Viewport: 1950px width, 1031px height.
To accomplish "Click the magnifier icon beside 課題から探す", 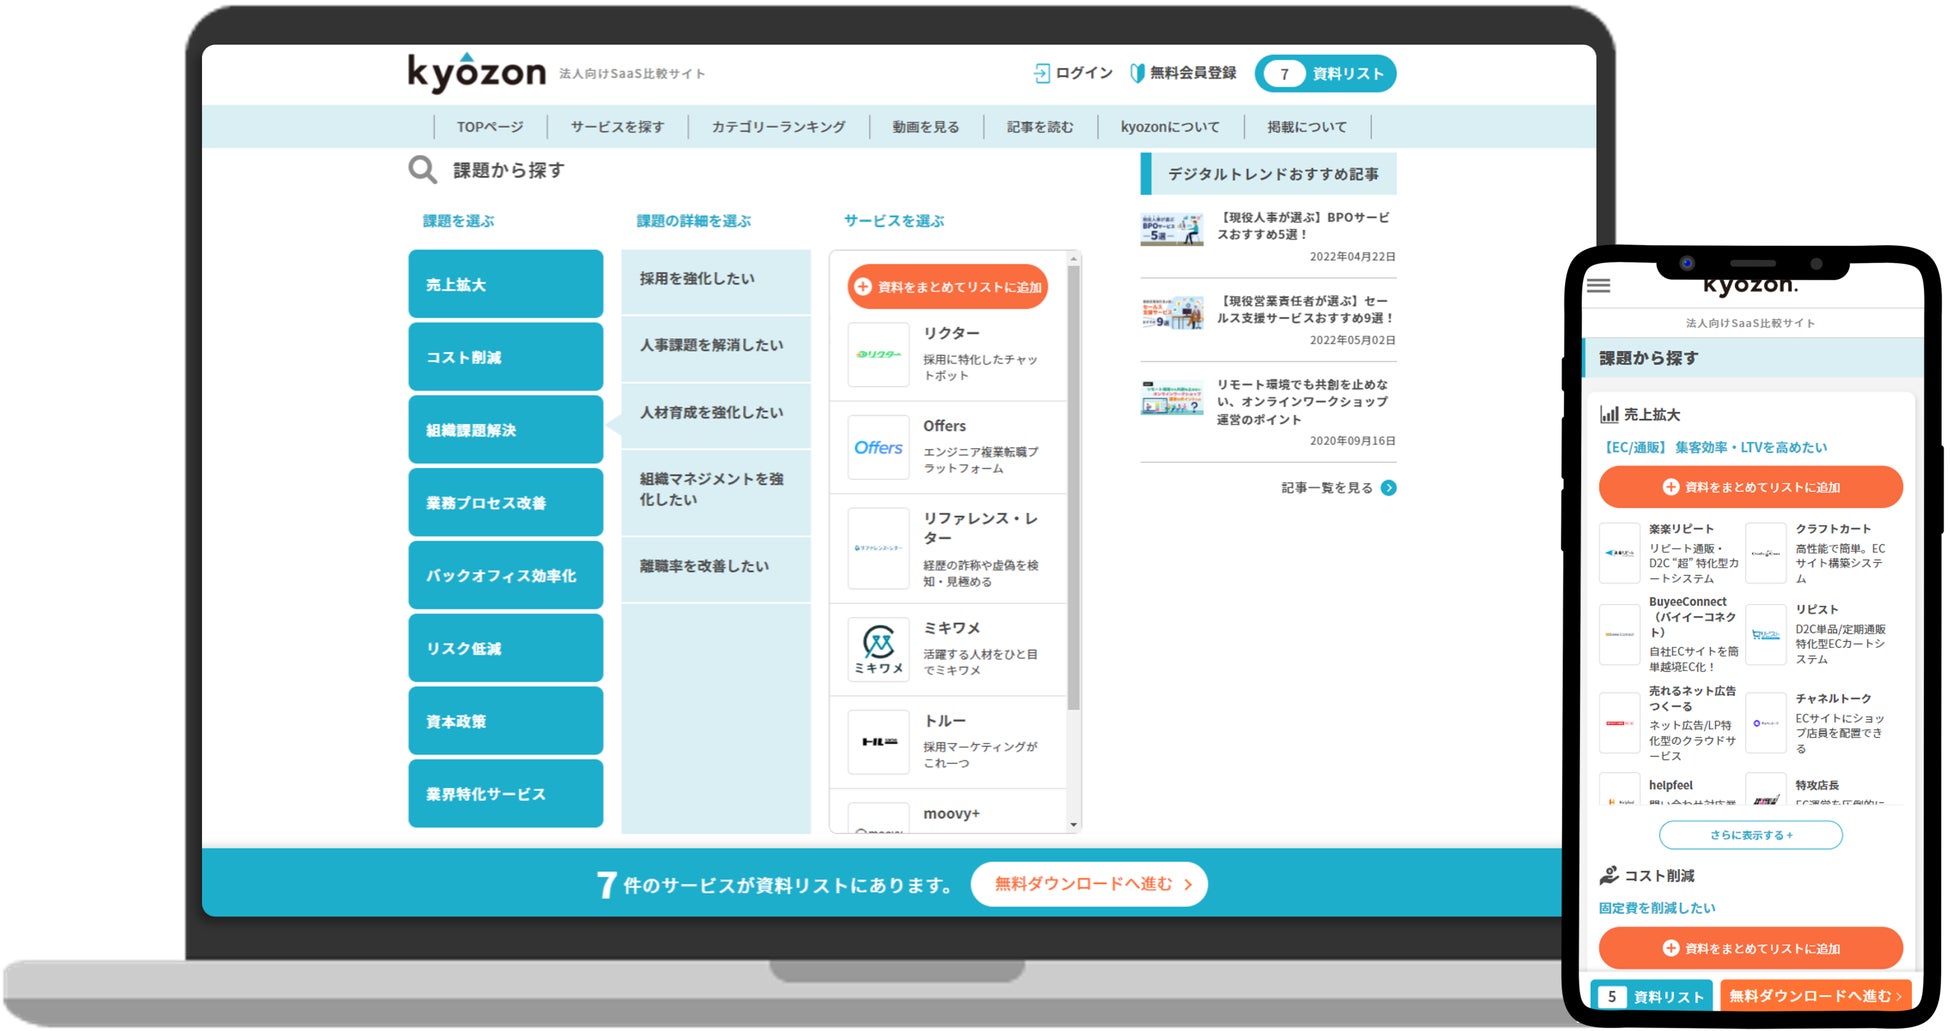I will pos(422,170).
